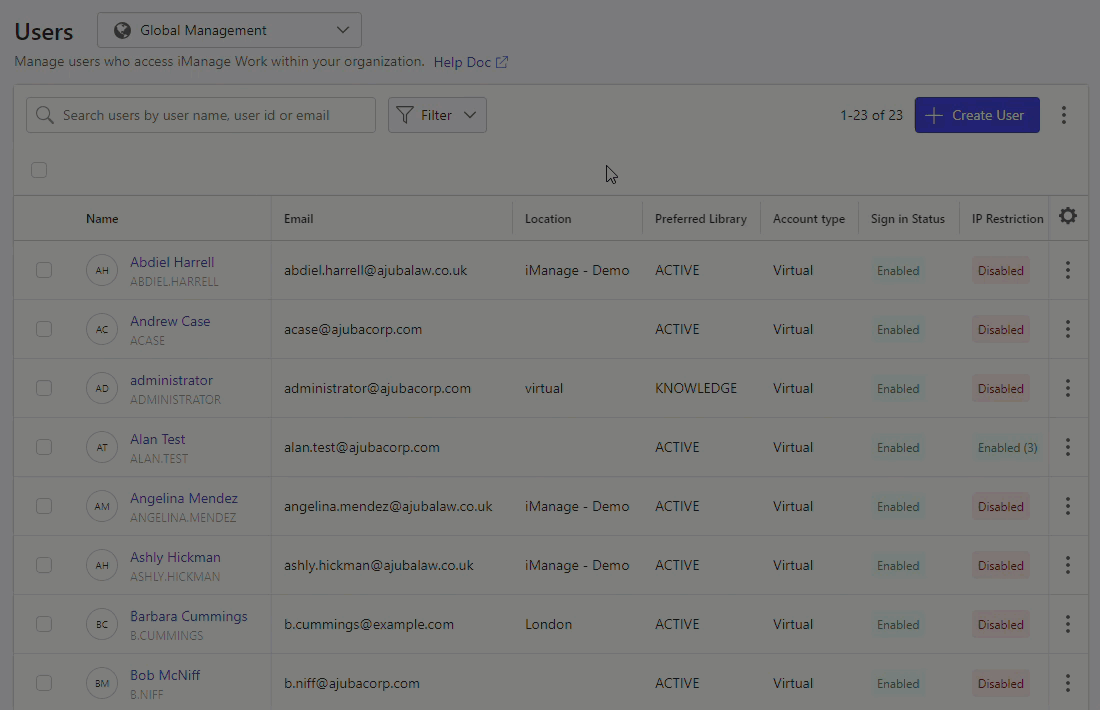This screenshot has width=1100, height=710.
Task: Click the Sign in Status column header
Action: (907, 219)
